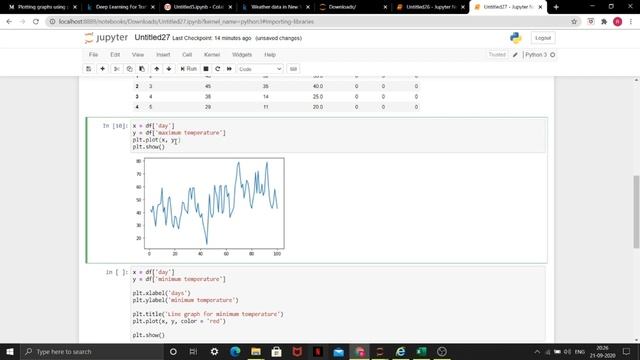Click the address bar URL
Screen dimensions: 640x360
(x=186, y=22)
